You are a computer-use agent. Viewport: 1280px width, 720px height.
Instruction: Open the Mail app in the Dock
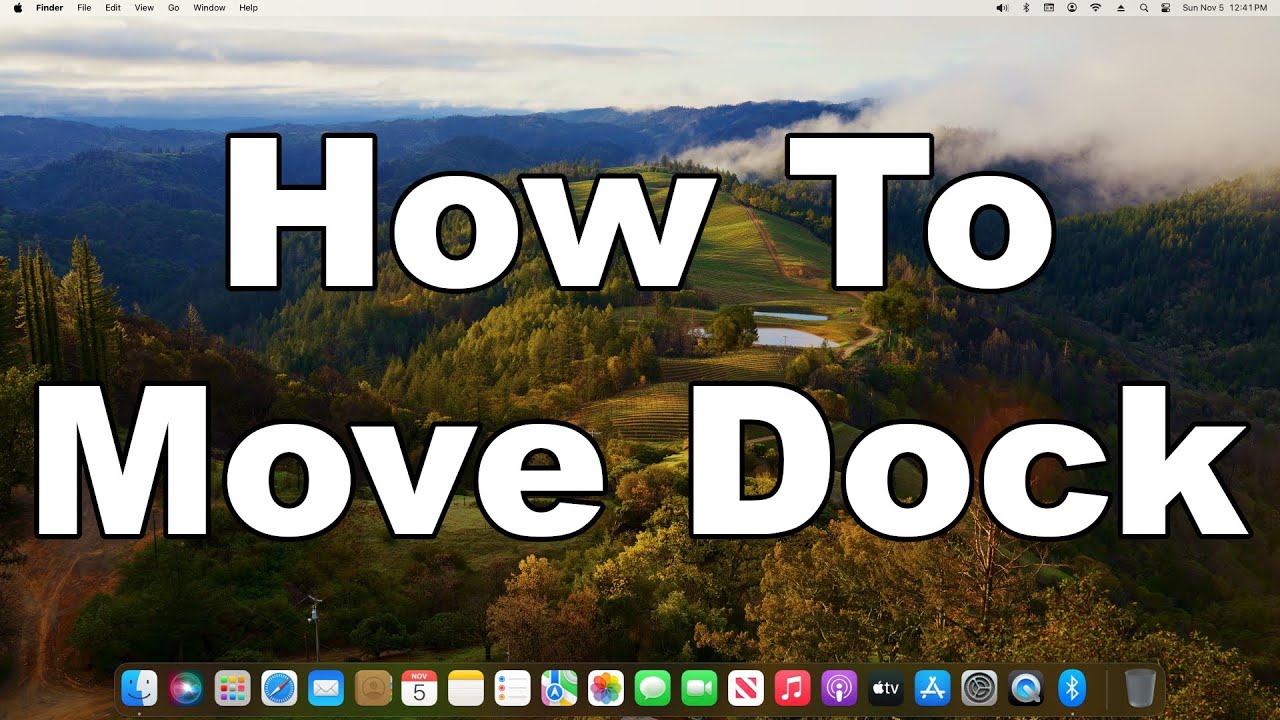(x=326, y=688)
